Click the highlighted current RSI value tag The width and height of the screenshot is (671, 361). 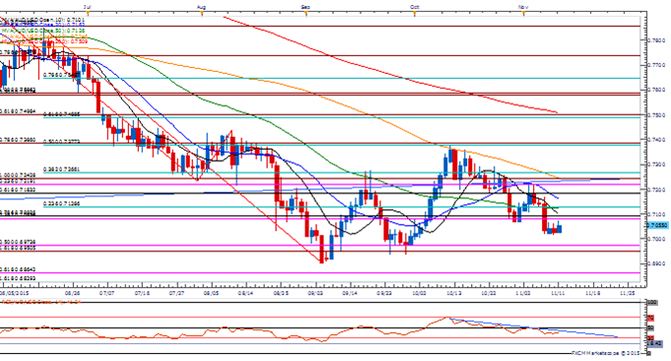[655, 343]
